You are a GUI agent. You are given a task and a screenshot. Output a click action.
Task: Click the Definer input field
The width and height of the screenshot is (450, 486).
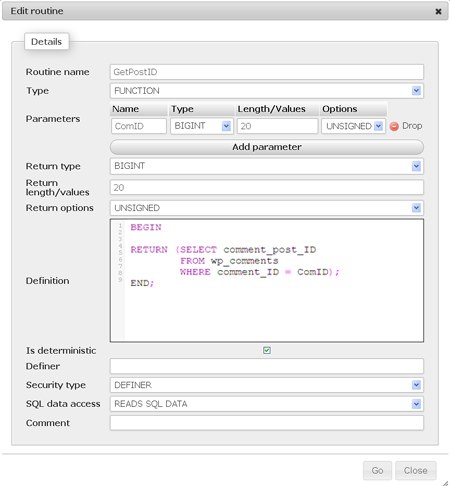pyautogui.click(x=267, y=366)
